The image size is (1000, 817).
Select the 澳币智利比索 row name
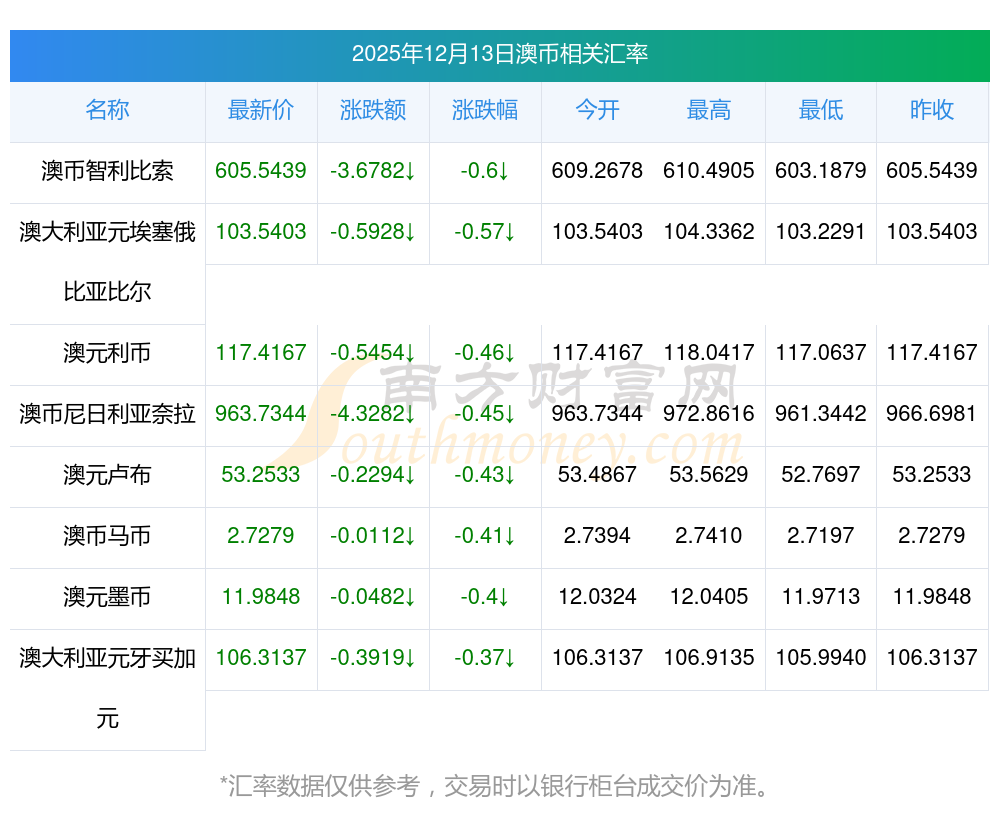[x=107, y=171]
